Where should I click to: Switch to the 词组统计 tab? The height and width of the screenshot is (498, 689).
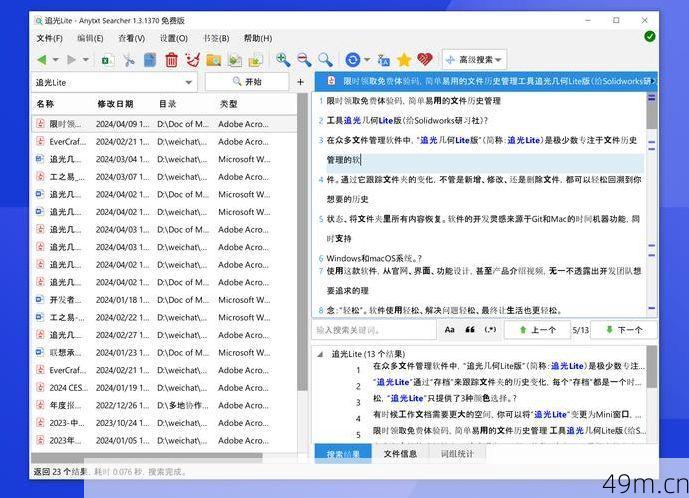tap(457, 454)
